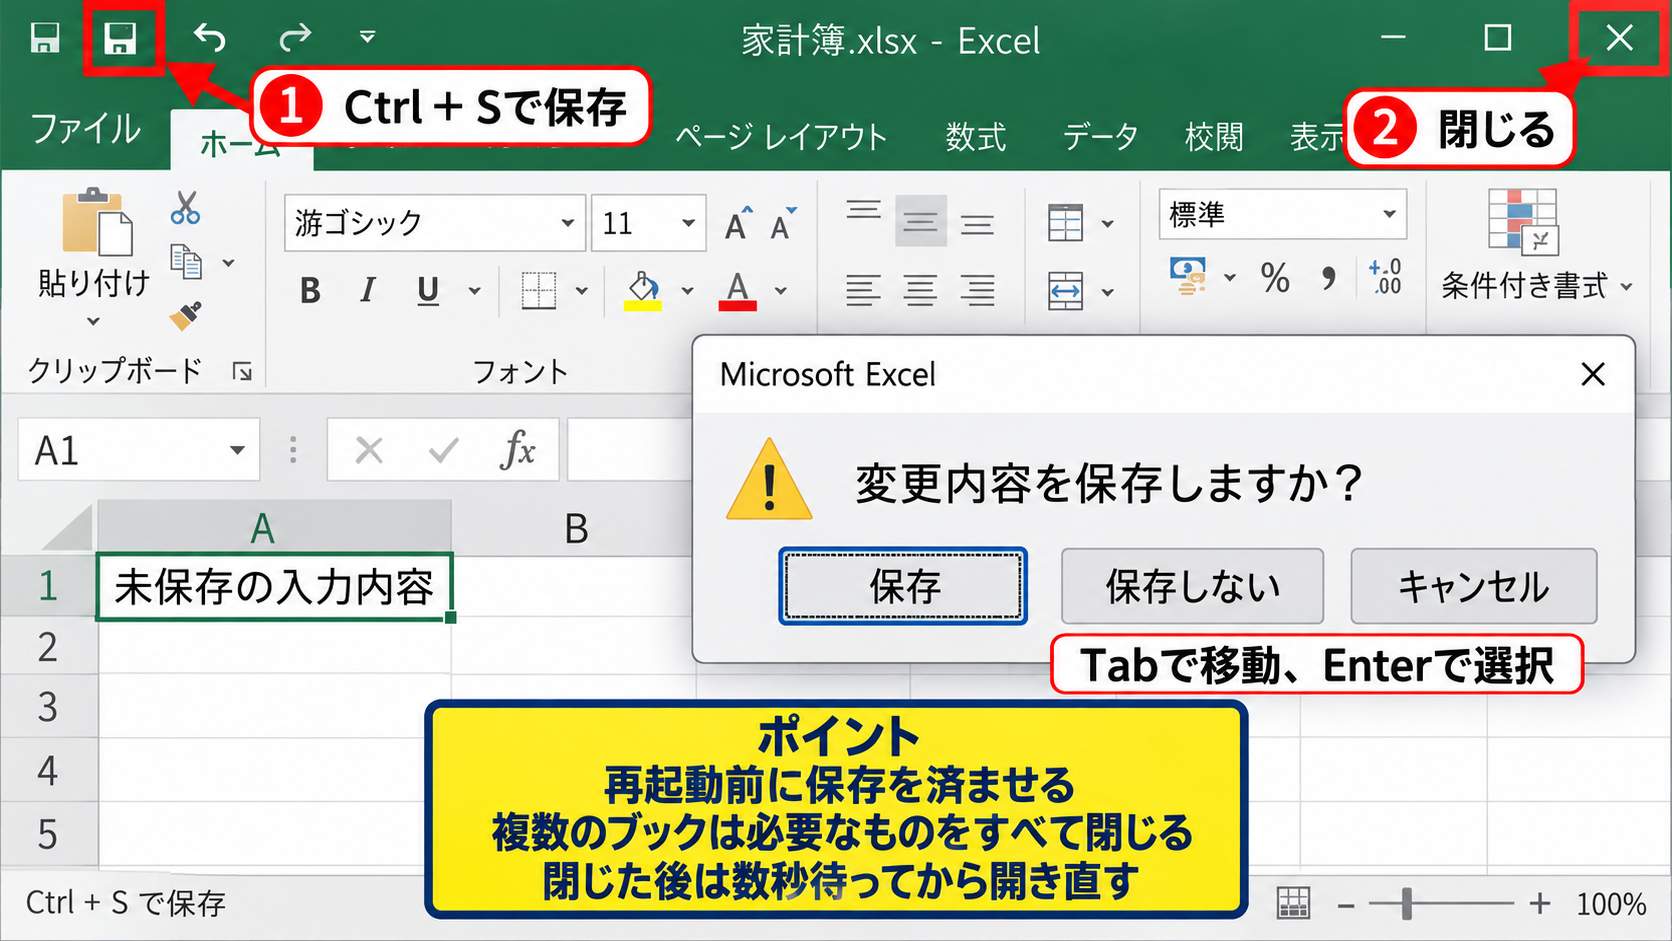Open insert function fx

[x=517, y=450]
